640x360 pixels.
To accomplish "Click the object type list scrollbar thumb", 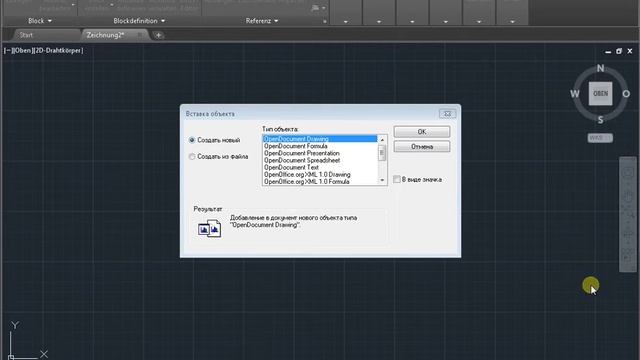I will 382,153.
